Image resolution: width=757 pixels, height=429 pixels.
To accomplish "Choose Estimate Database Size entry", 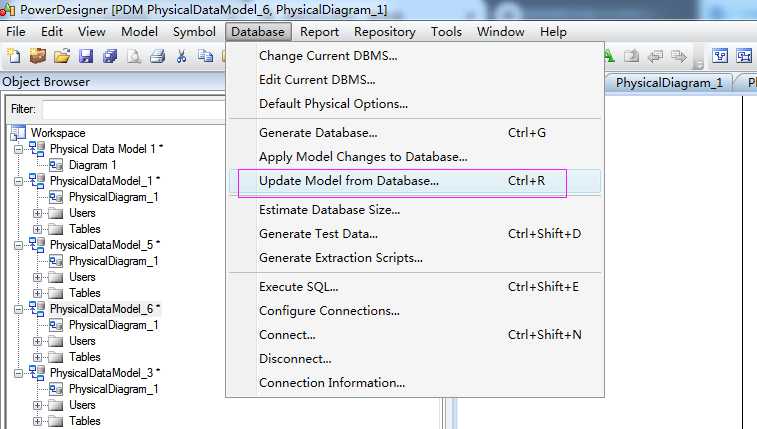I will (415, 209).
